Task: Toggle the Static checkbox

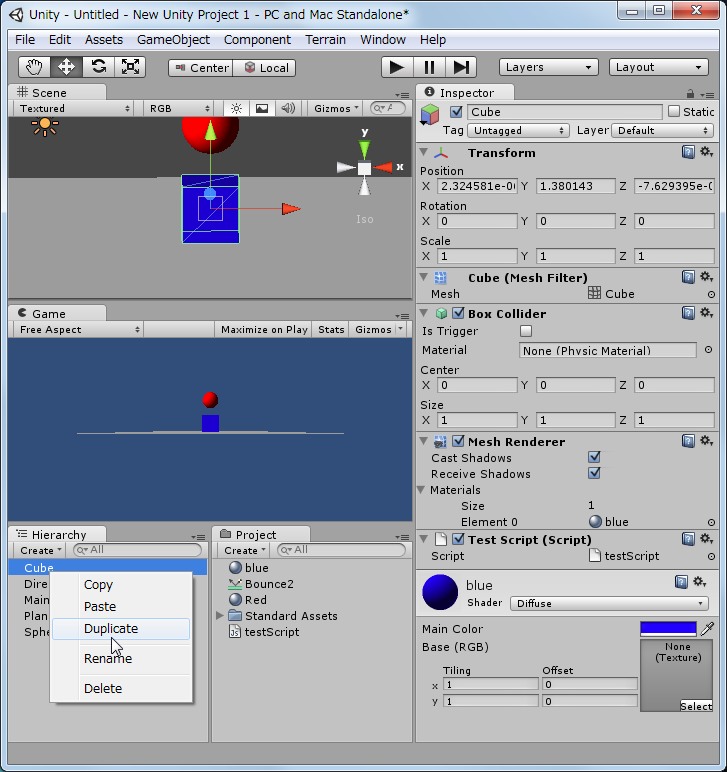Action: (x=674, y=112)
